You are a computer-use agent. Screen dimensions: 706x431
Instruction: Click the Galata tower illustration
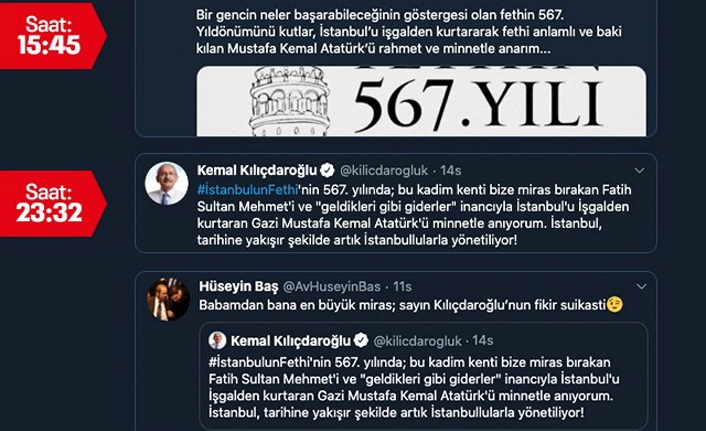290,101
